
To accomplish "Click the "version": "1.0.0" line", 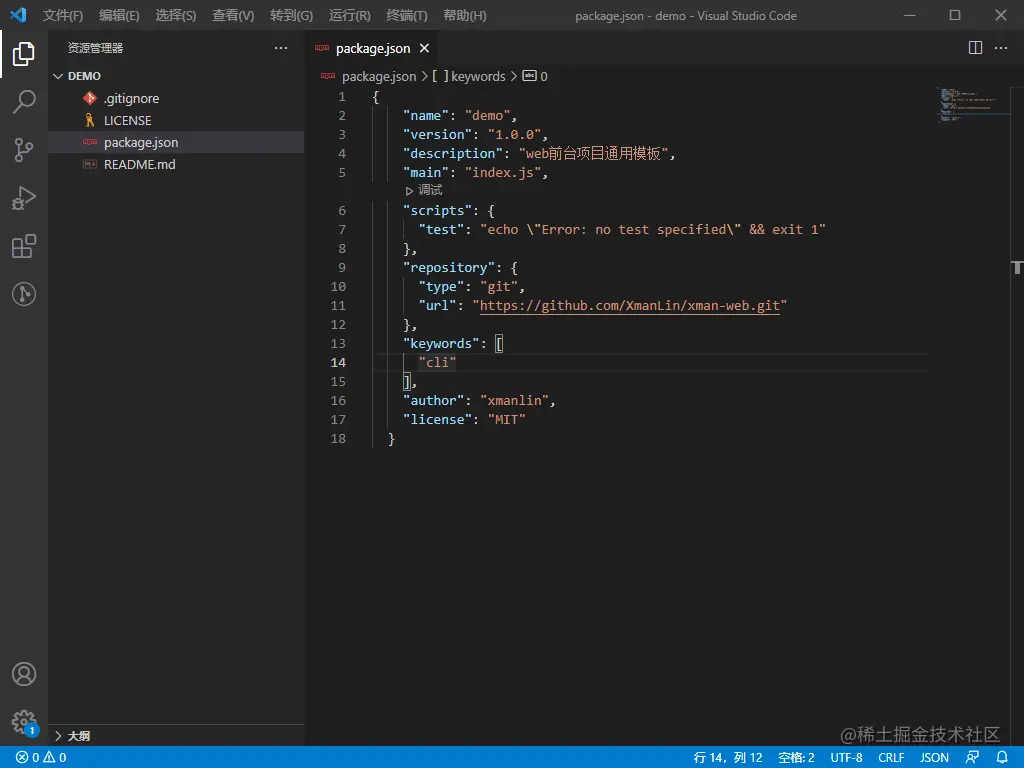I will pyautogui.click(x=475, y=135).
